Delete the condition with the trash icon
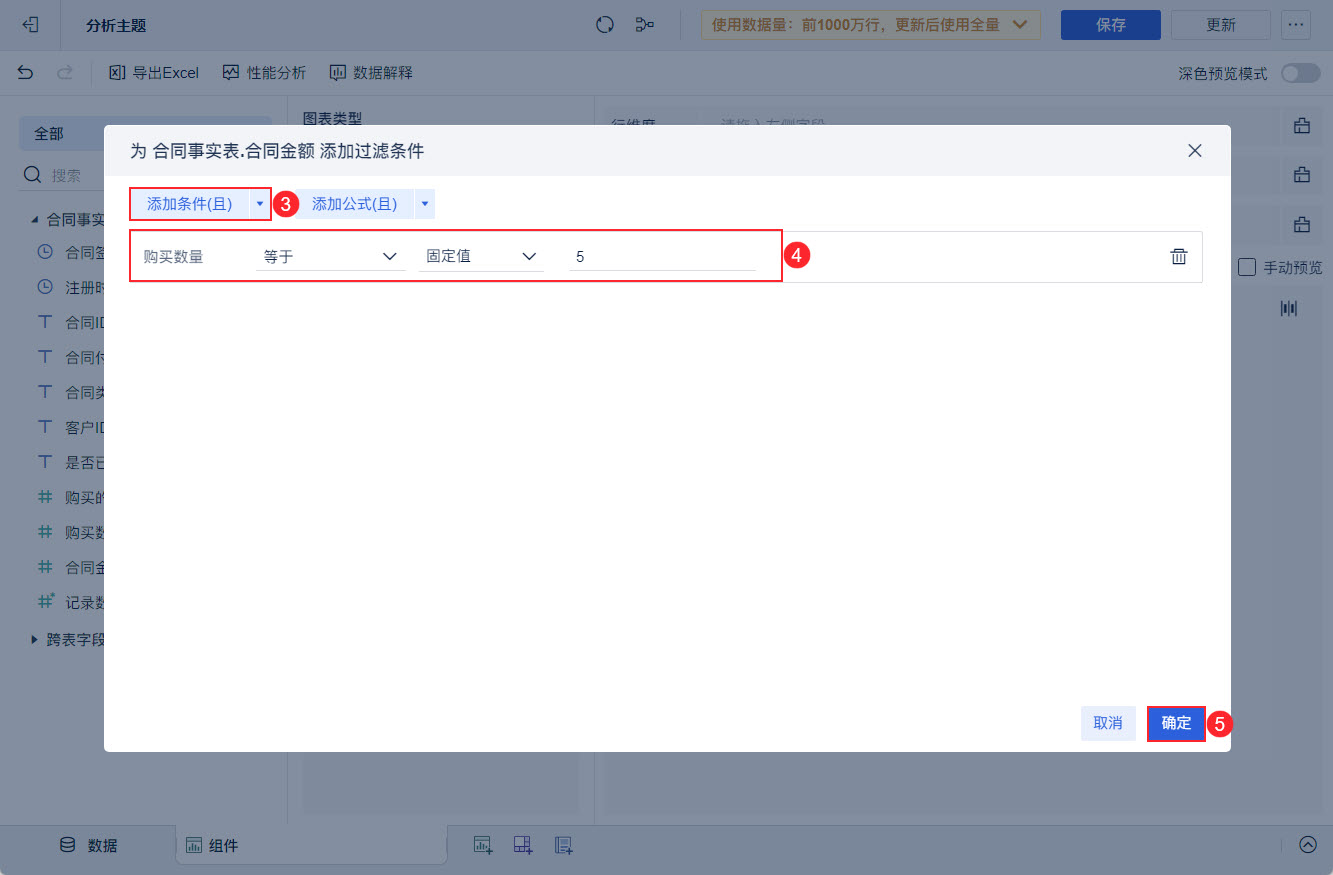Image resolution: width=1333 pixels, height=875 pixels. pyautogui.click(x=1179, y=256)
